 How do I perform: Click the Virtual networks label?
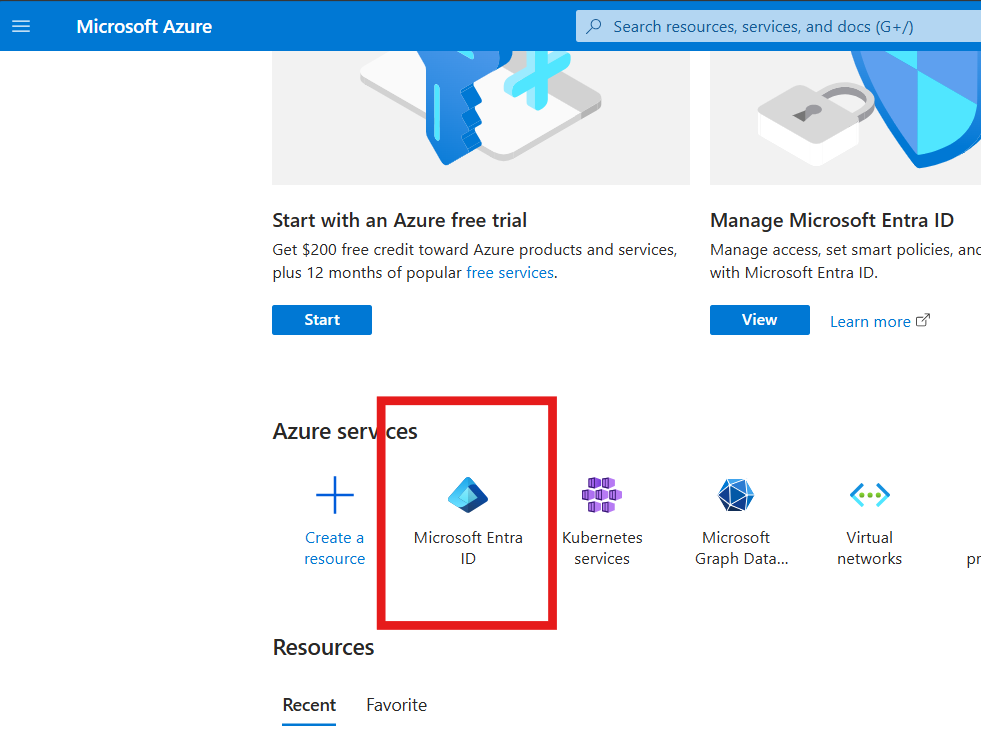[870, 548]
